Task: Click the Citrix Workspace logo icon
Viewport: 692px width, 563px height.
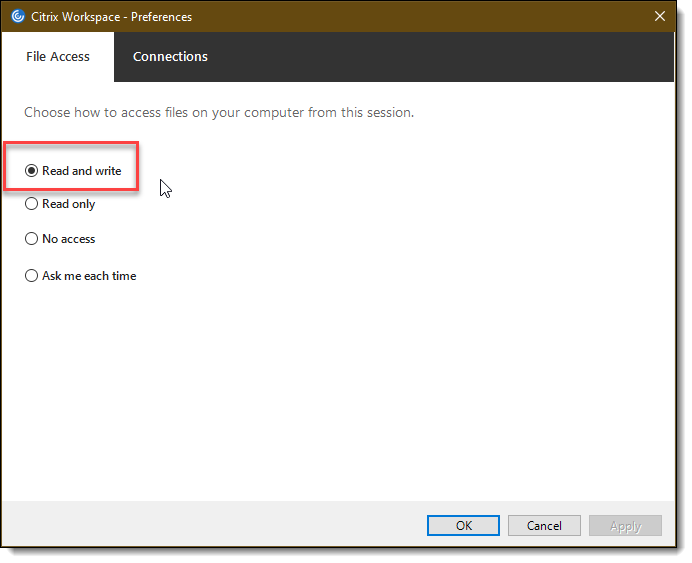Action: point(18,16)
